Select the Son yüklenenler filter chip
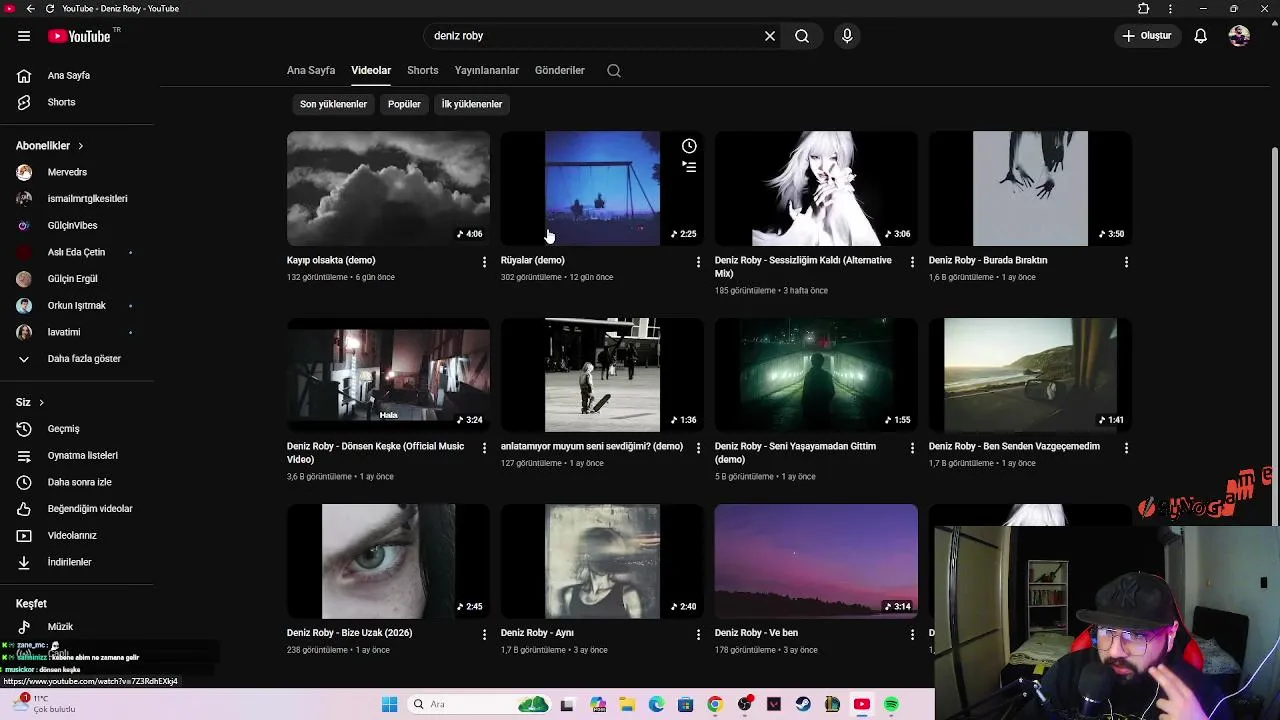Image resolution: width=1280 pixels, height=720 pixels. (333, 104)
